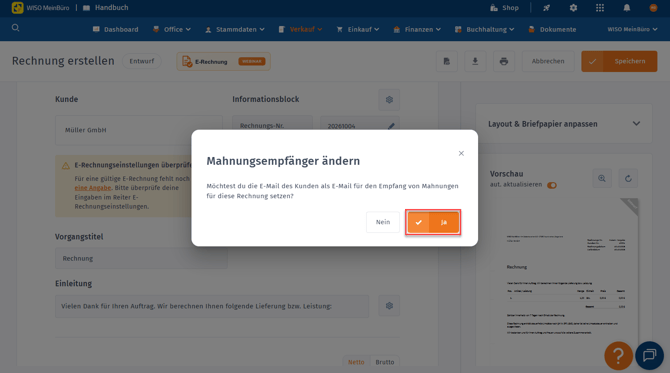The width and height of the screenshot is (670, 373).
Task: Click the Entwurf status badge
Action: 142,61
